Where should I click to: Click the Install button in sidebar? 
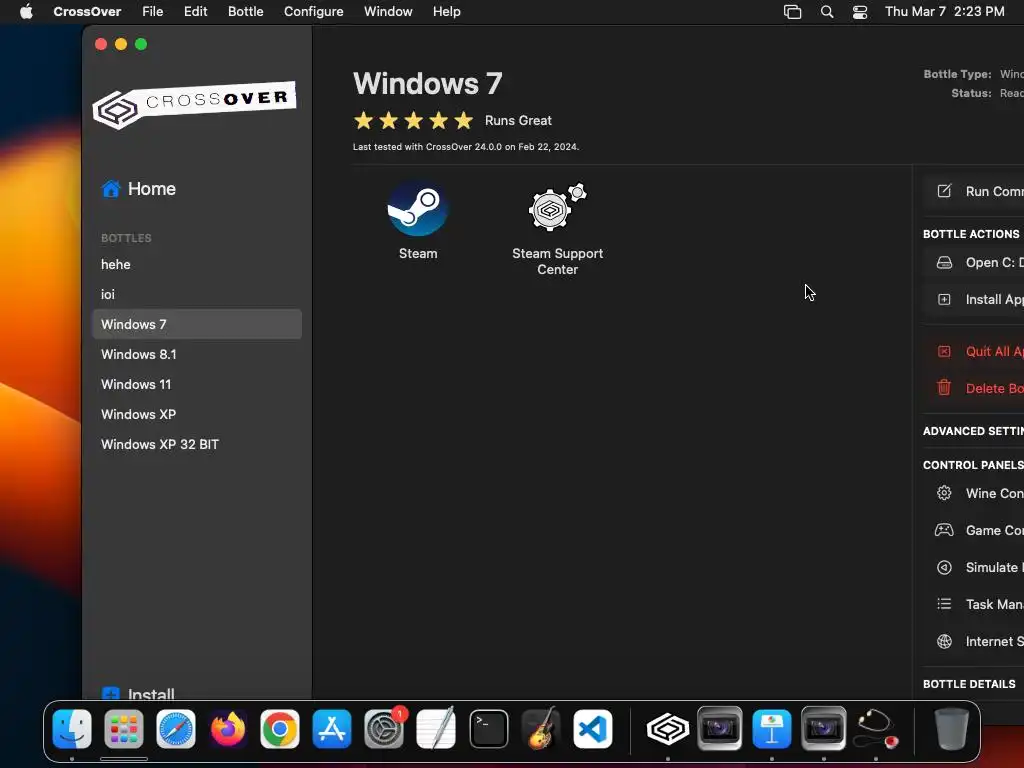coord(138,694)
